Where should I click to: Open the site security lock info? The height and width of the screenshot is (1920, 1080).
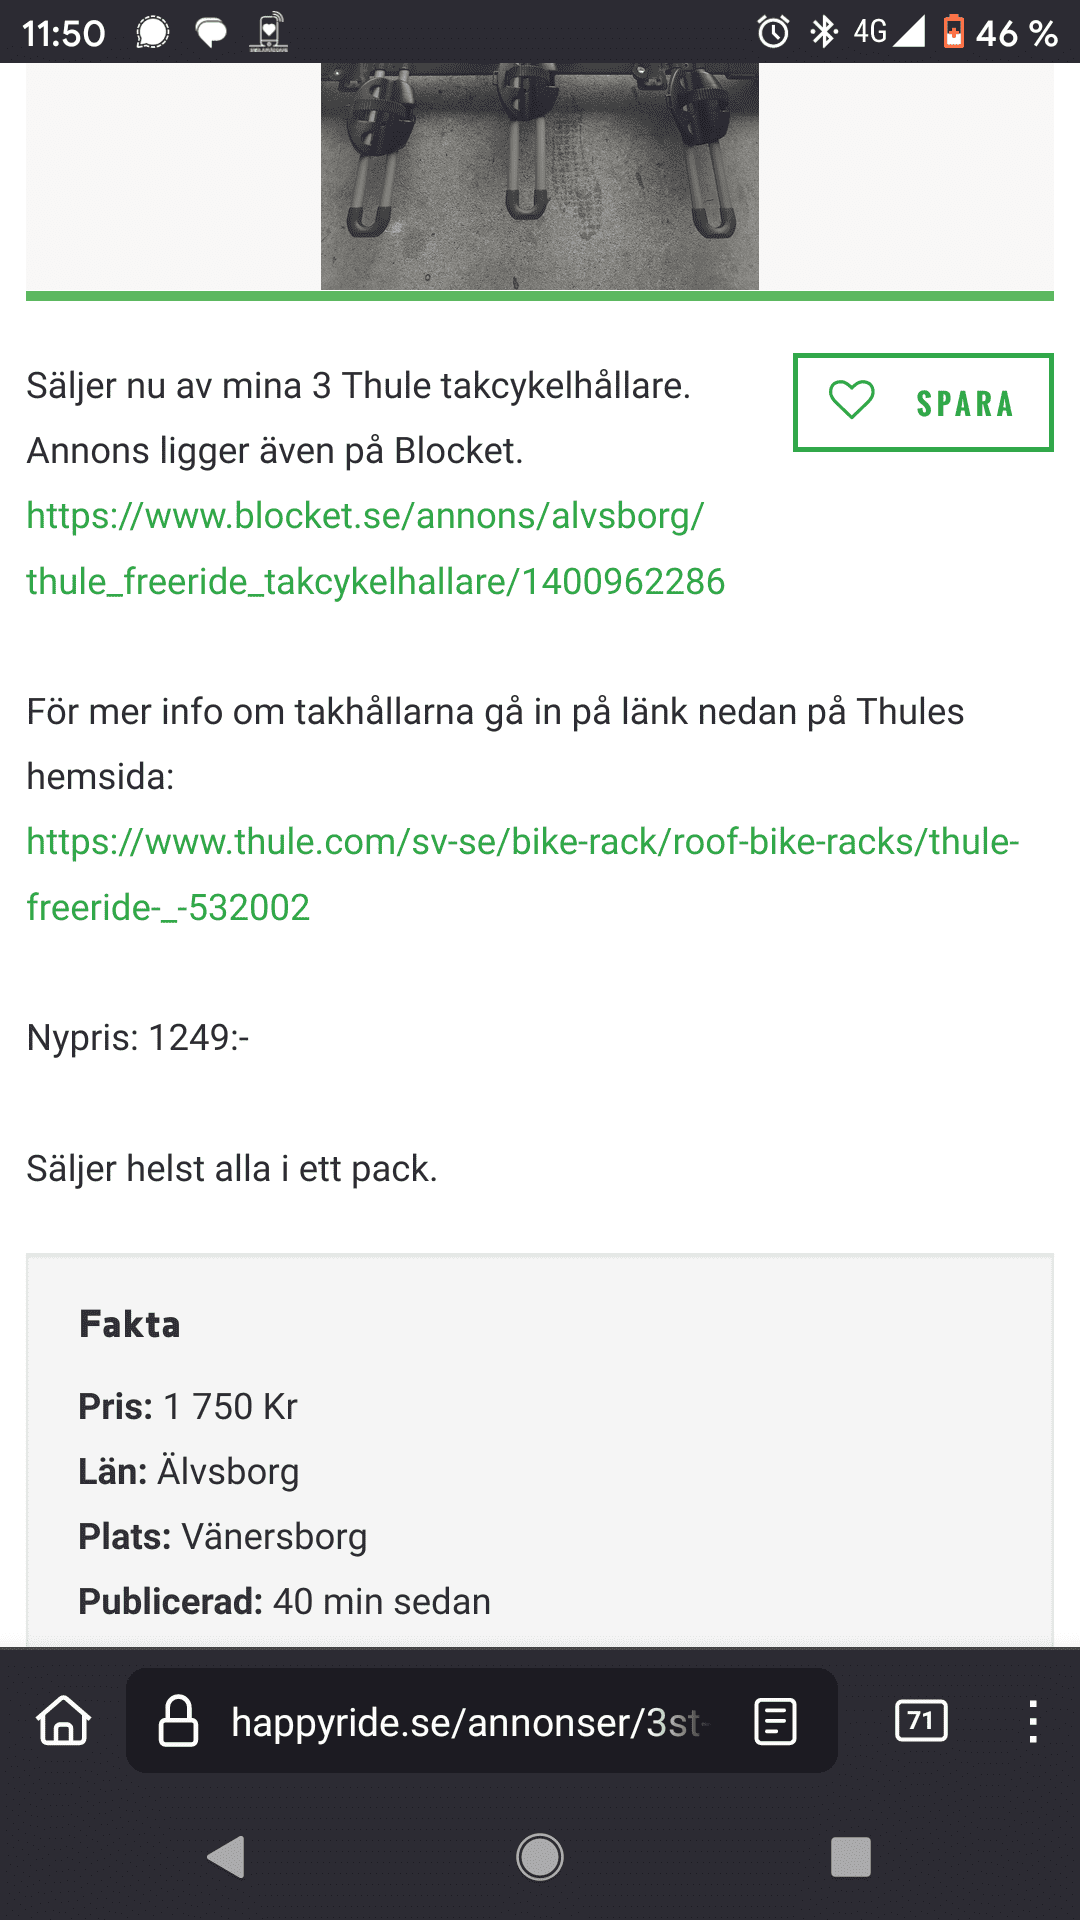click(x=178, y=1721)
